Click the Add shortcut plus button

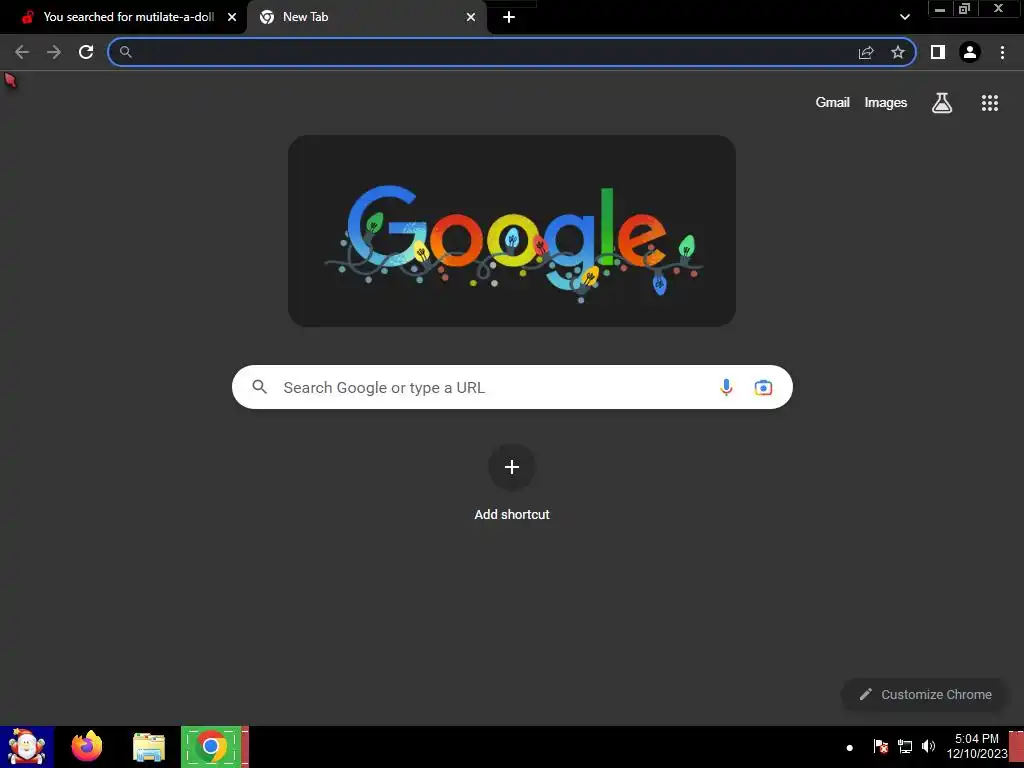click(512, 467)
